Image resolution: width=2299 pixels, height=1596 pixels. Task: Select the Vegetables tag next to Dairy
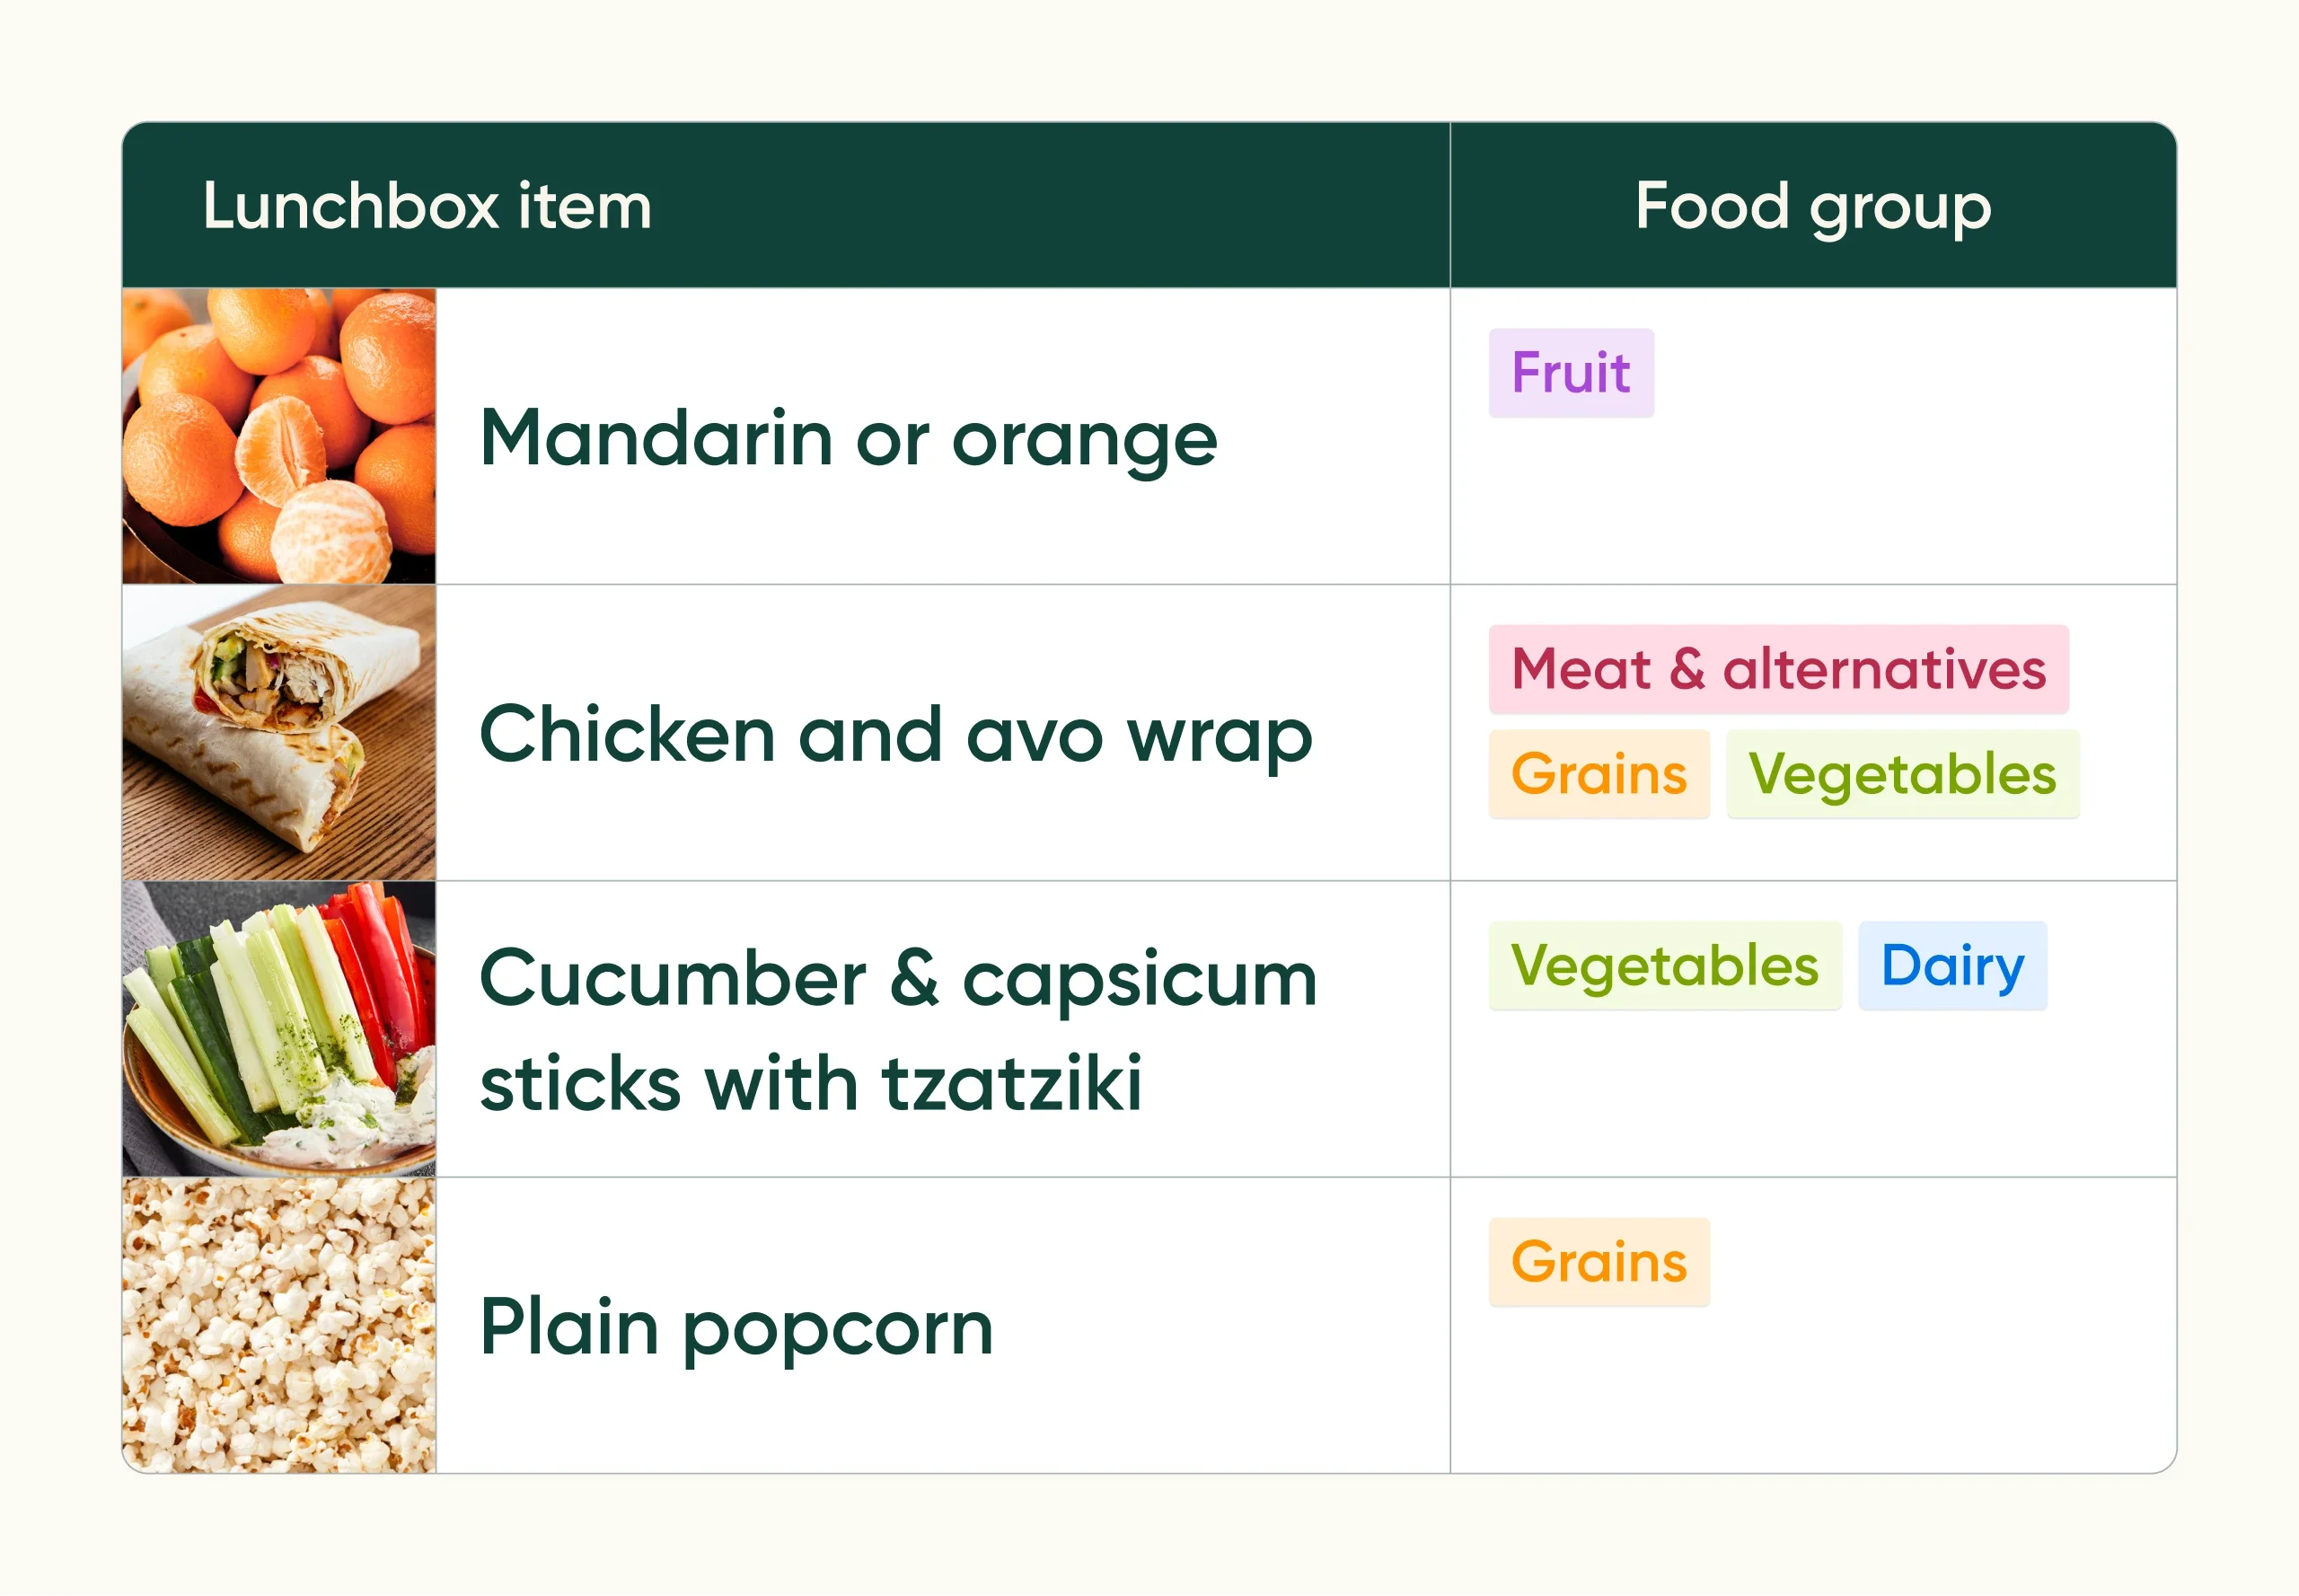tap(1664, 966)
